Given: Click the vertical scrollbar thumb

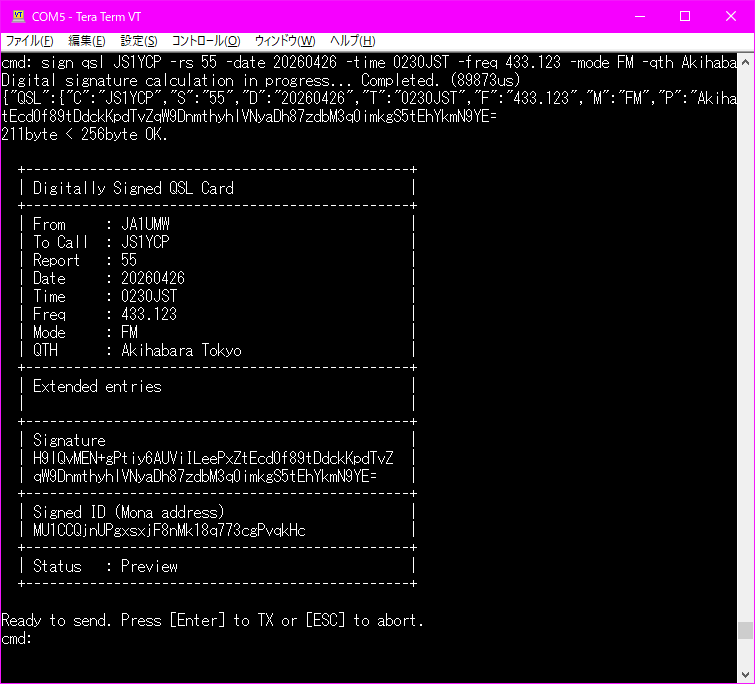Looking at the screenshot, I should 745,630.
